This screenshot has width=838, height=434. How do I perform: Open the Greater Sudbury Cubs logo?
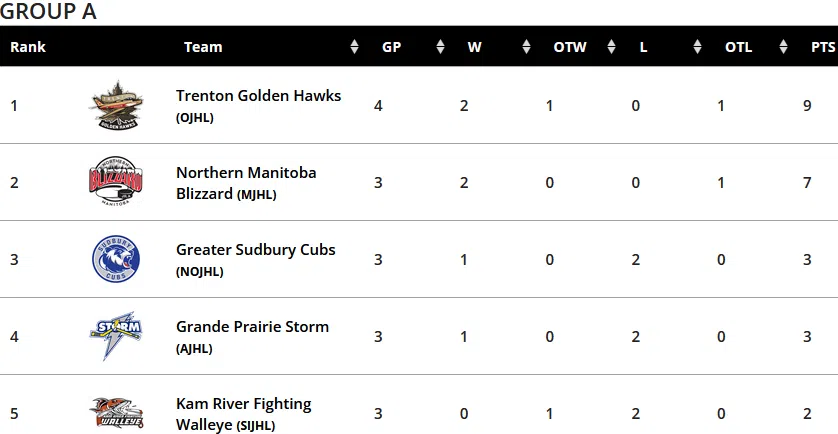(116, 259)
